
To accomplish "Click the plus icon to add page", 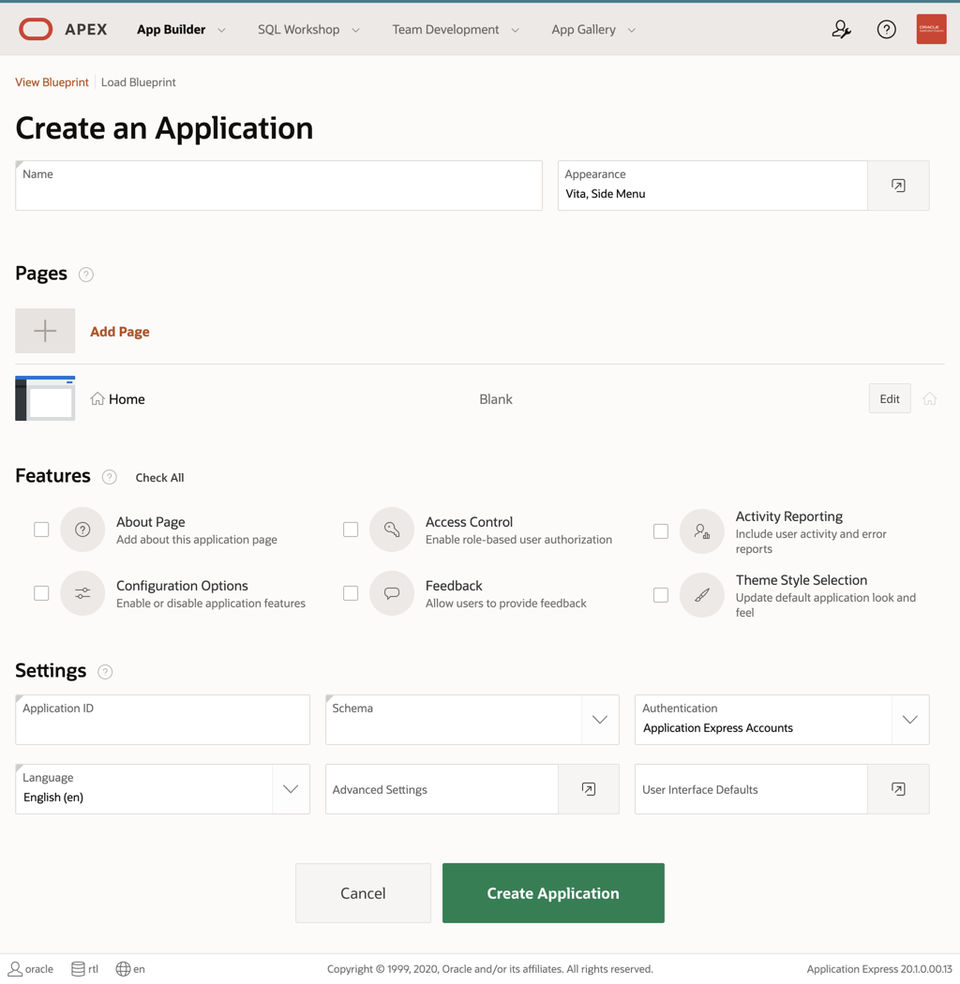I will pos(45,331).
